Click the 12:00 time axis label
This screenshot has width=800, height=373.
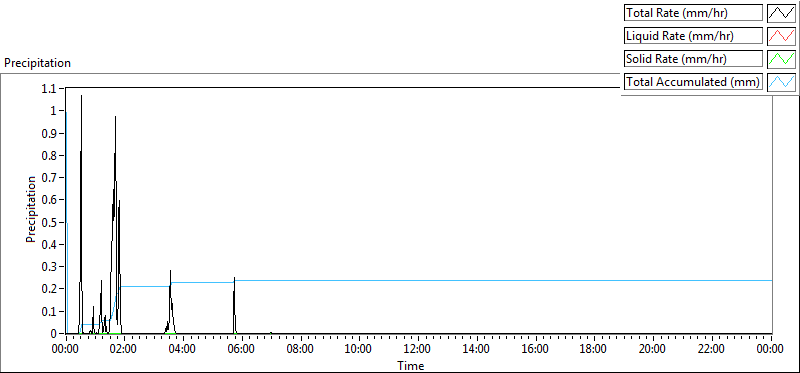pos(418,350)
